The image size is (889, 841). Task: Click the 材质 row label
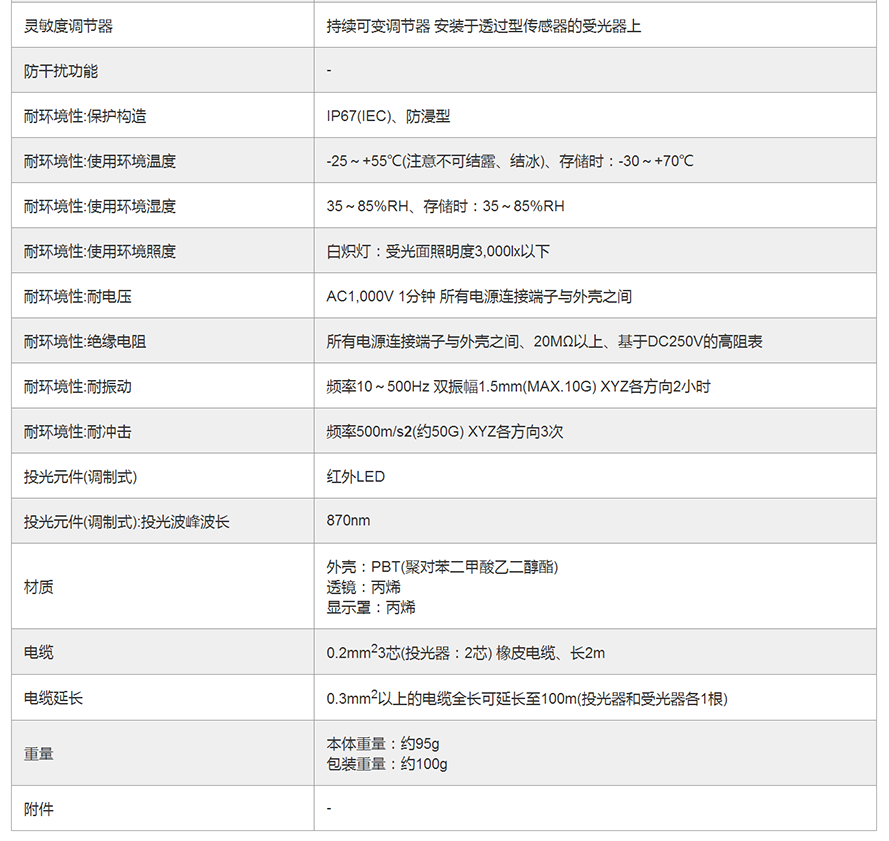(x=39, y=587)
